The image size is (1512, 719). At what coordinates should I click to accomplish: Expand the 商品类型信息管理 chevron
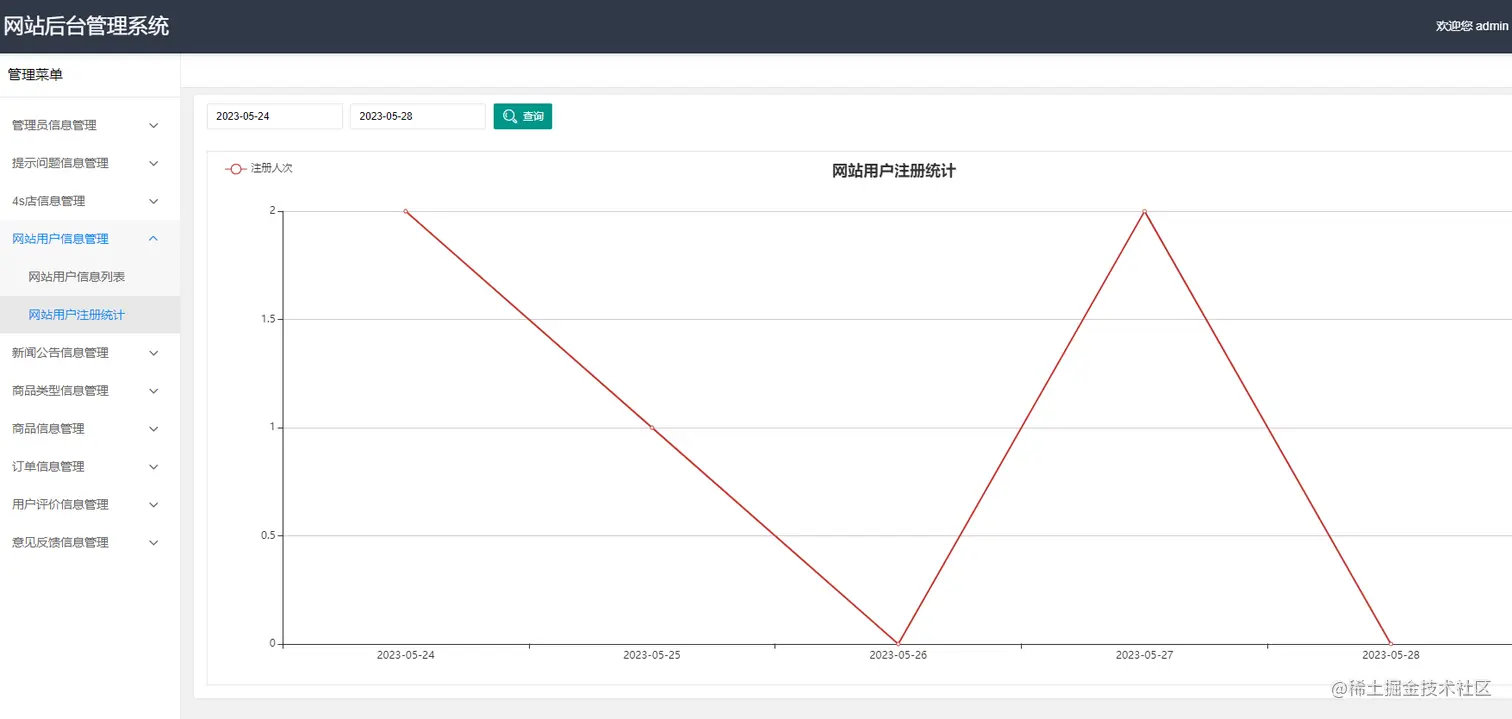click(154, 391)
